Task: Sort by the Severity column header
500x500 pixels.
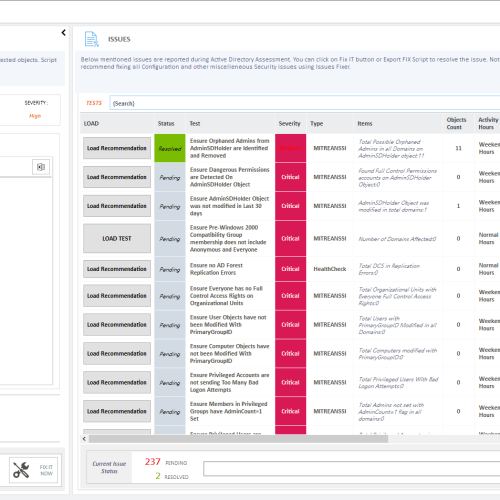Action: point(290,123)
